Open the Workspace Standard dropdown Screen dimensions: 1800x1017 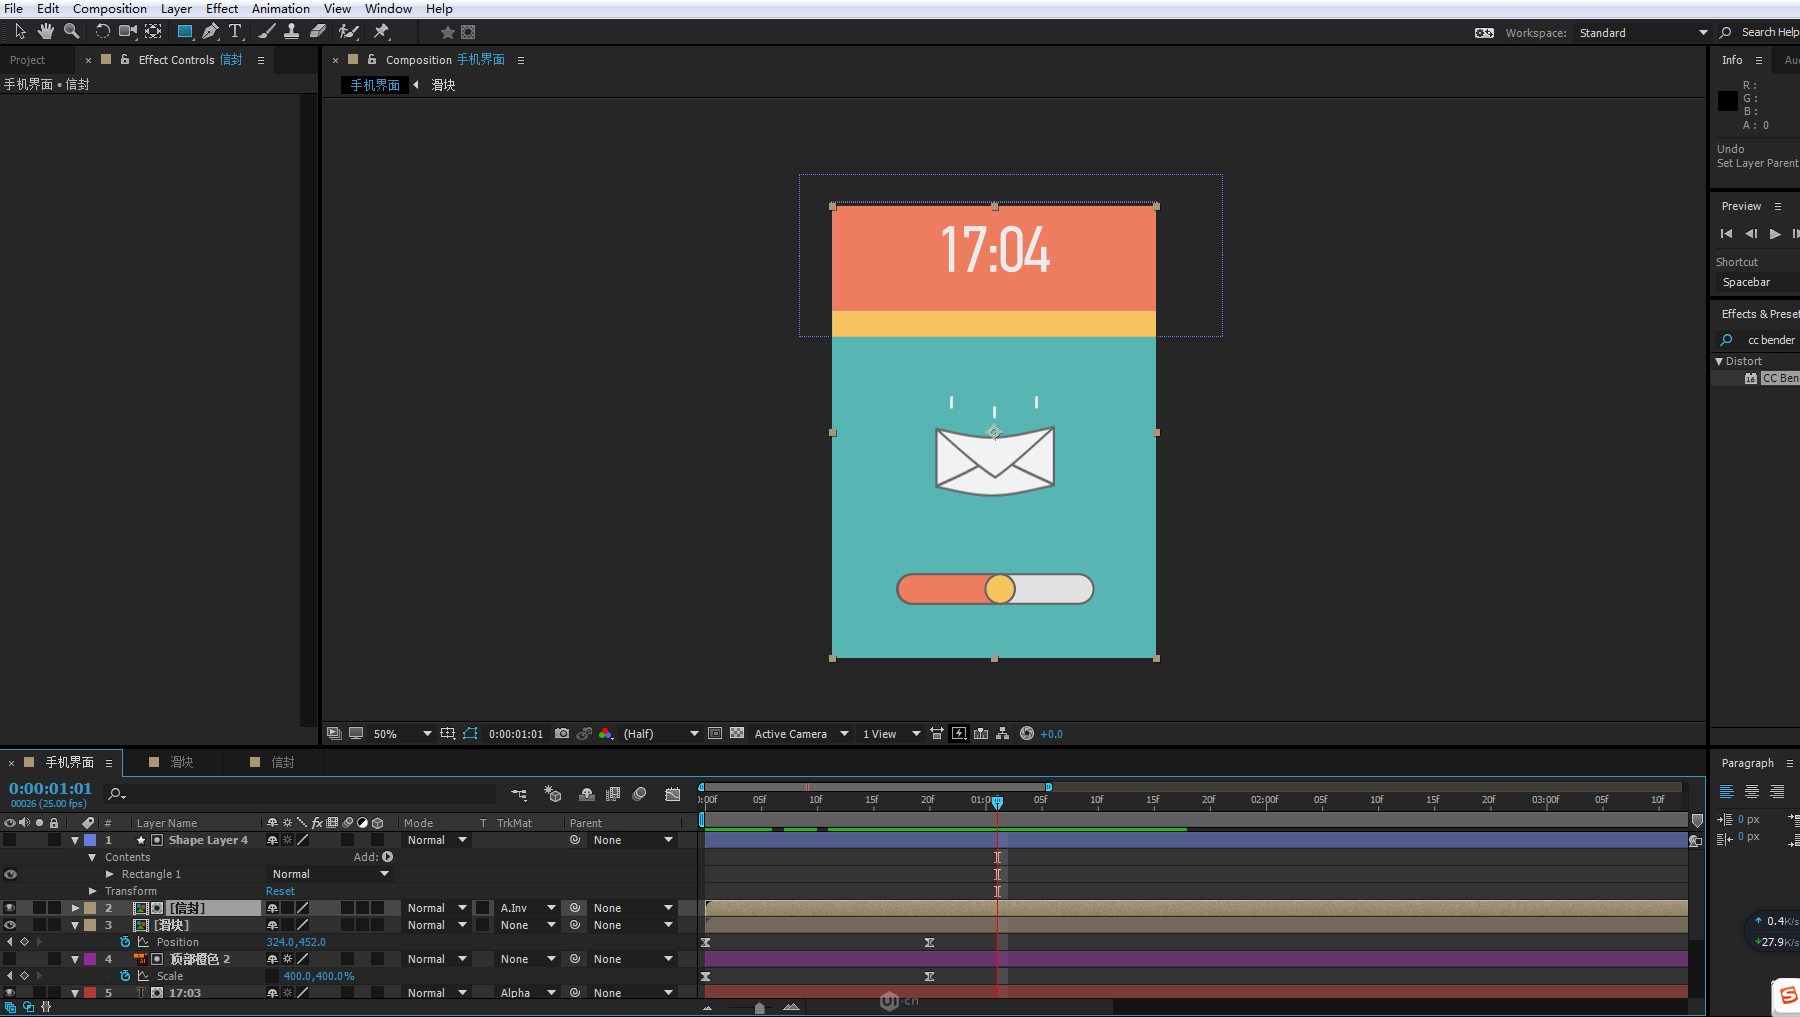click(x=1642, y=33)
